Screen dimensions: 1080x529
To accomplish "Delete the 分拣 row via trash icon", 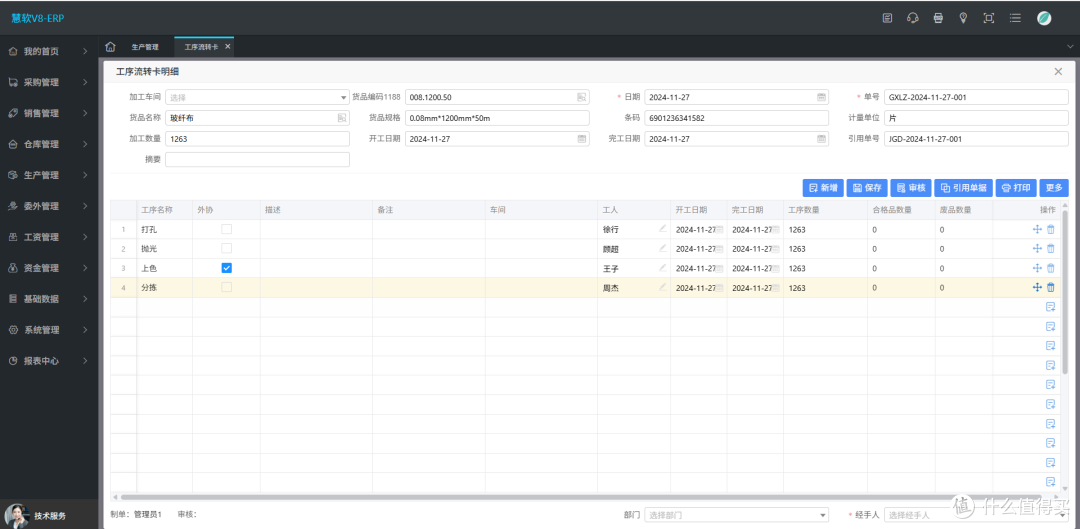I will (x=1051, y=287).
